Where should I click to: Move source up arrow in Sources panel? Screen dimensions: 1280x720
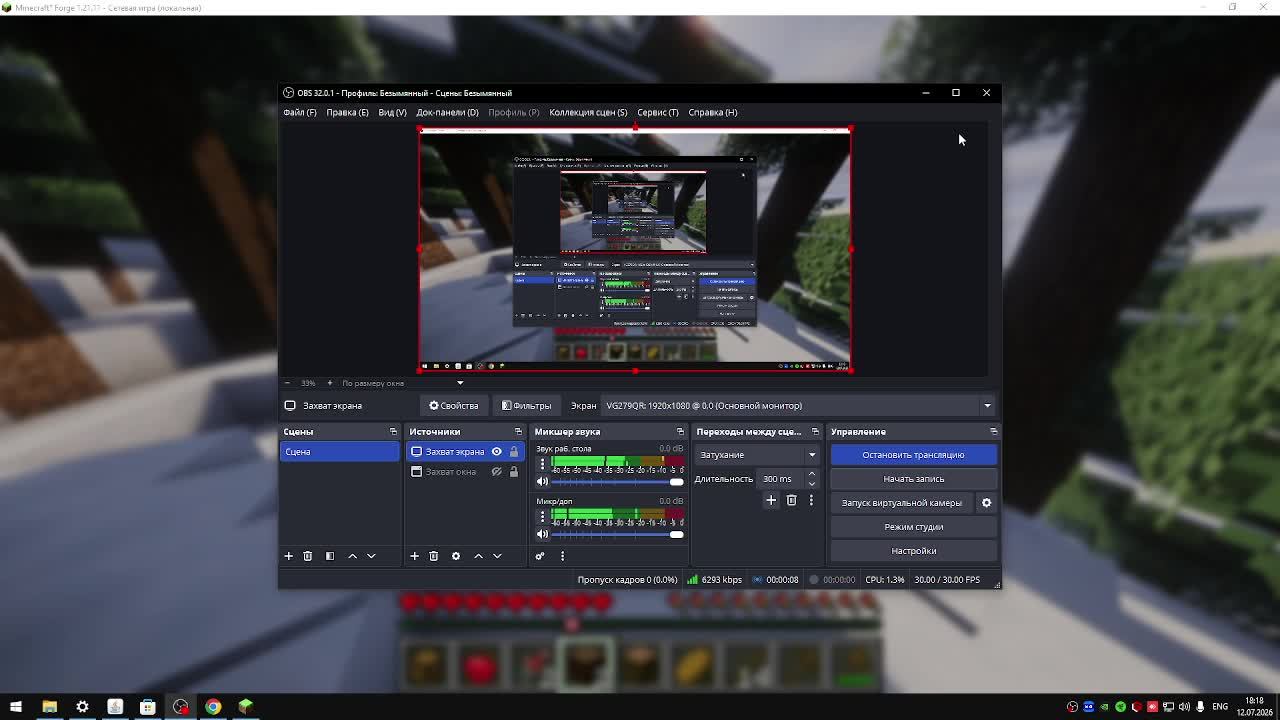click(478, 556)
